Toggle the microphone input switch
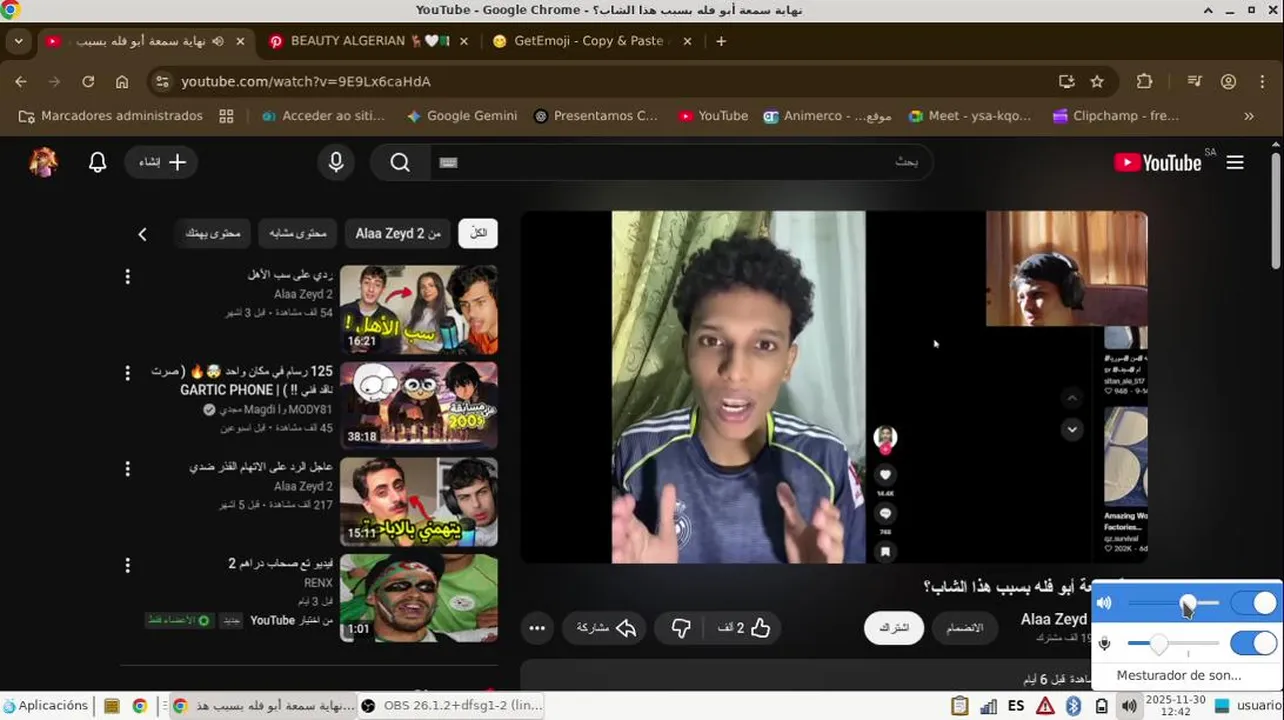 coord(1254,643)
